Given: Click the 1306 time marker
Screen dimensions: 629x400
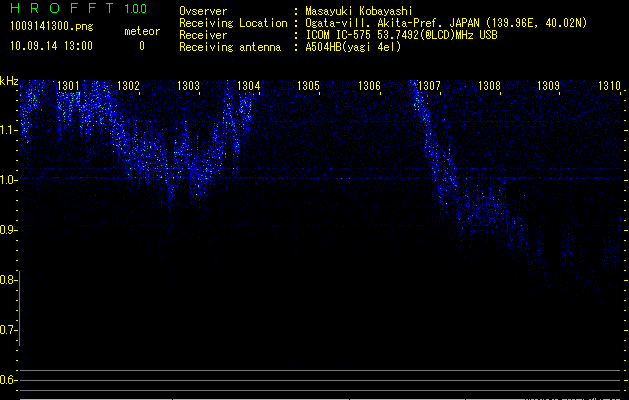Looking at the screenshot, I should (369, 86).
